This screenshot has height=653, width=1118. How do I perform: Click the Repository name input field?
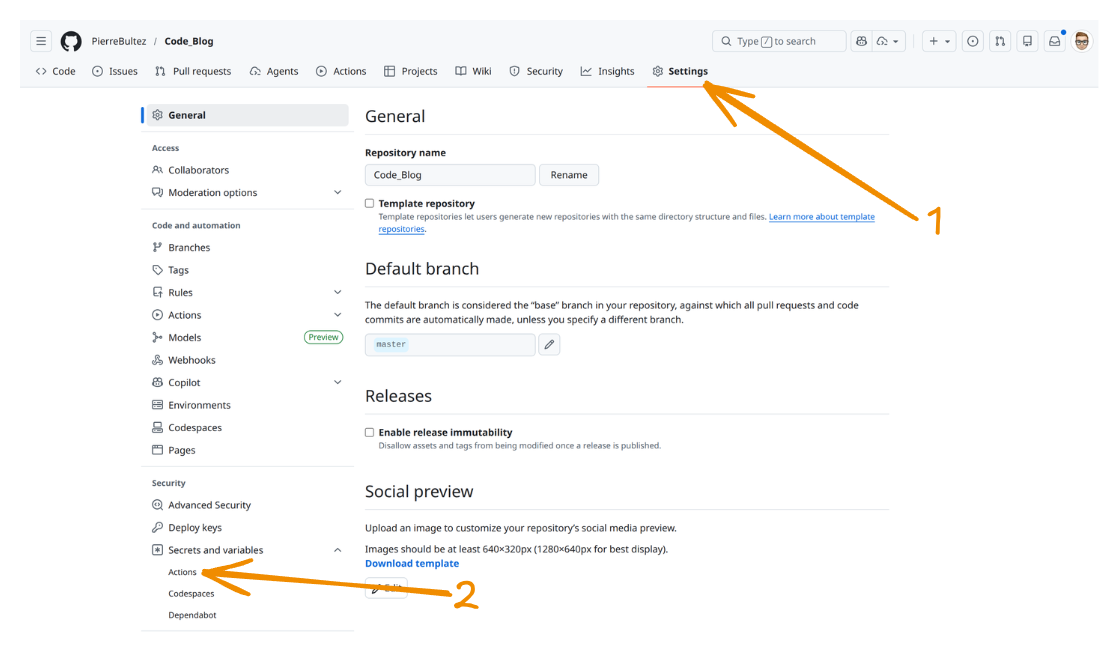pyautogui.click(x=450, y=175)
